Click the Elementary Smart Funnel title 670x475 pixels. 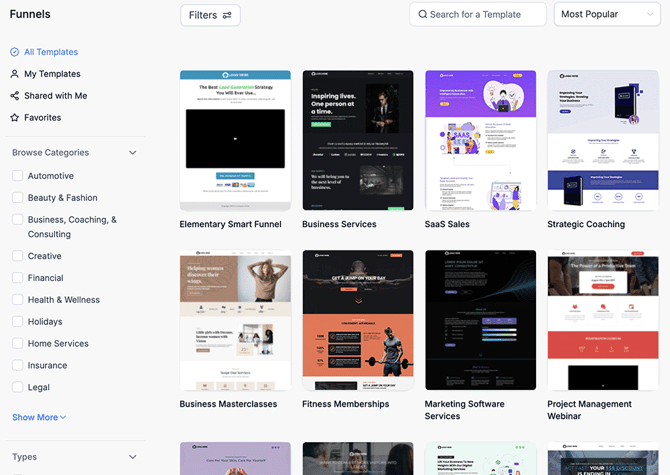pos(230,224)
